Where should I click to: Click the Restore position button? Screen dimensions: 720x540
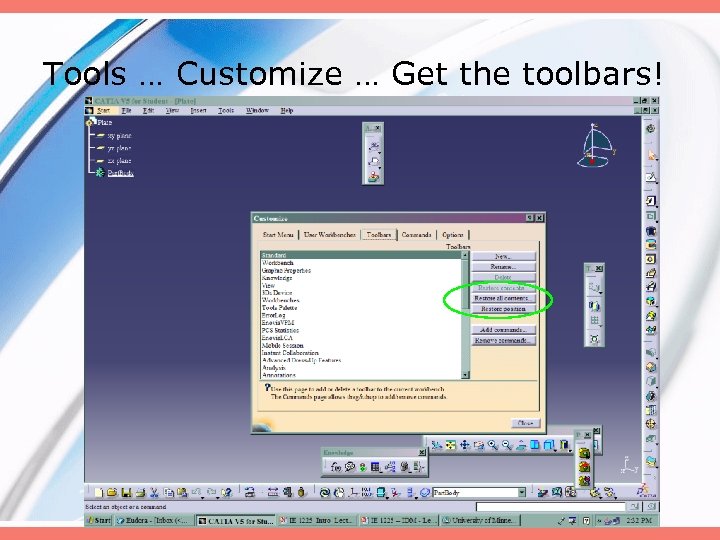(x=503, y=309)
